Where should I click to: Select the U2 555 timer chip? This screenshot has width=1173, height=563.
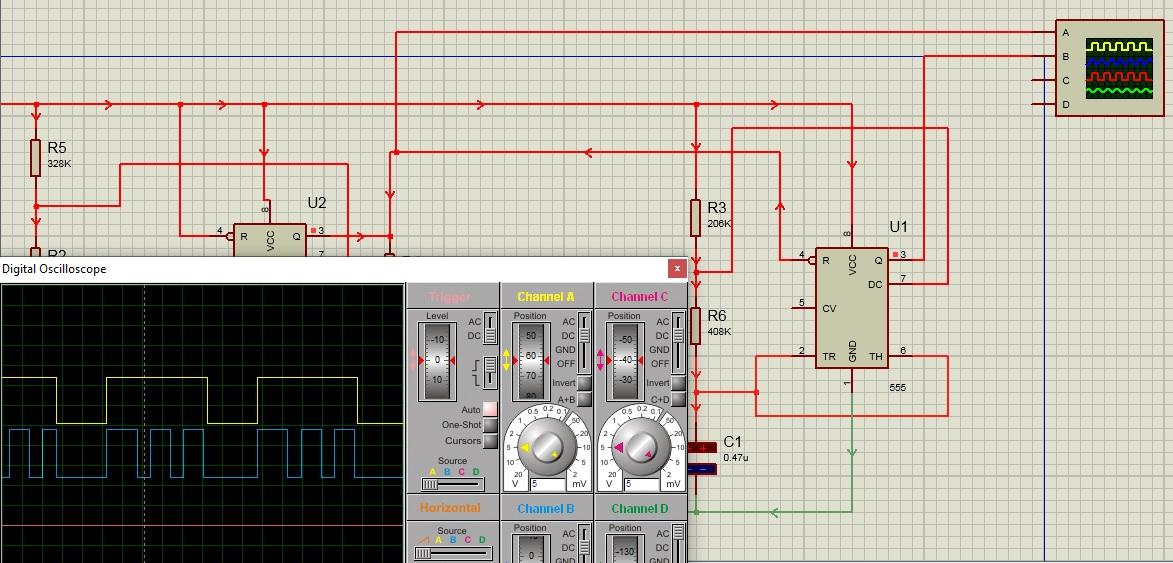pos(270,240)
